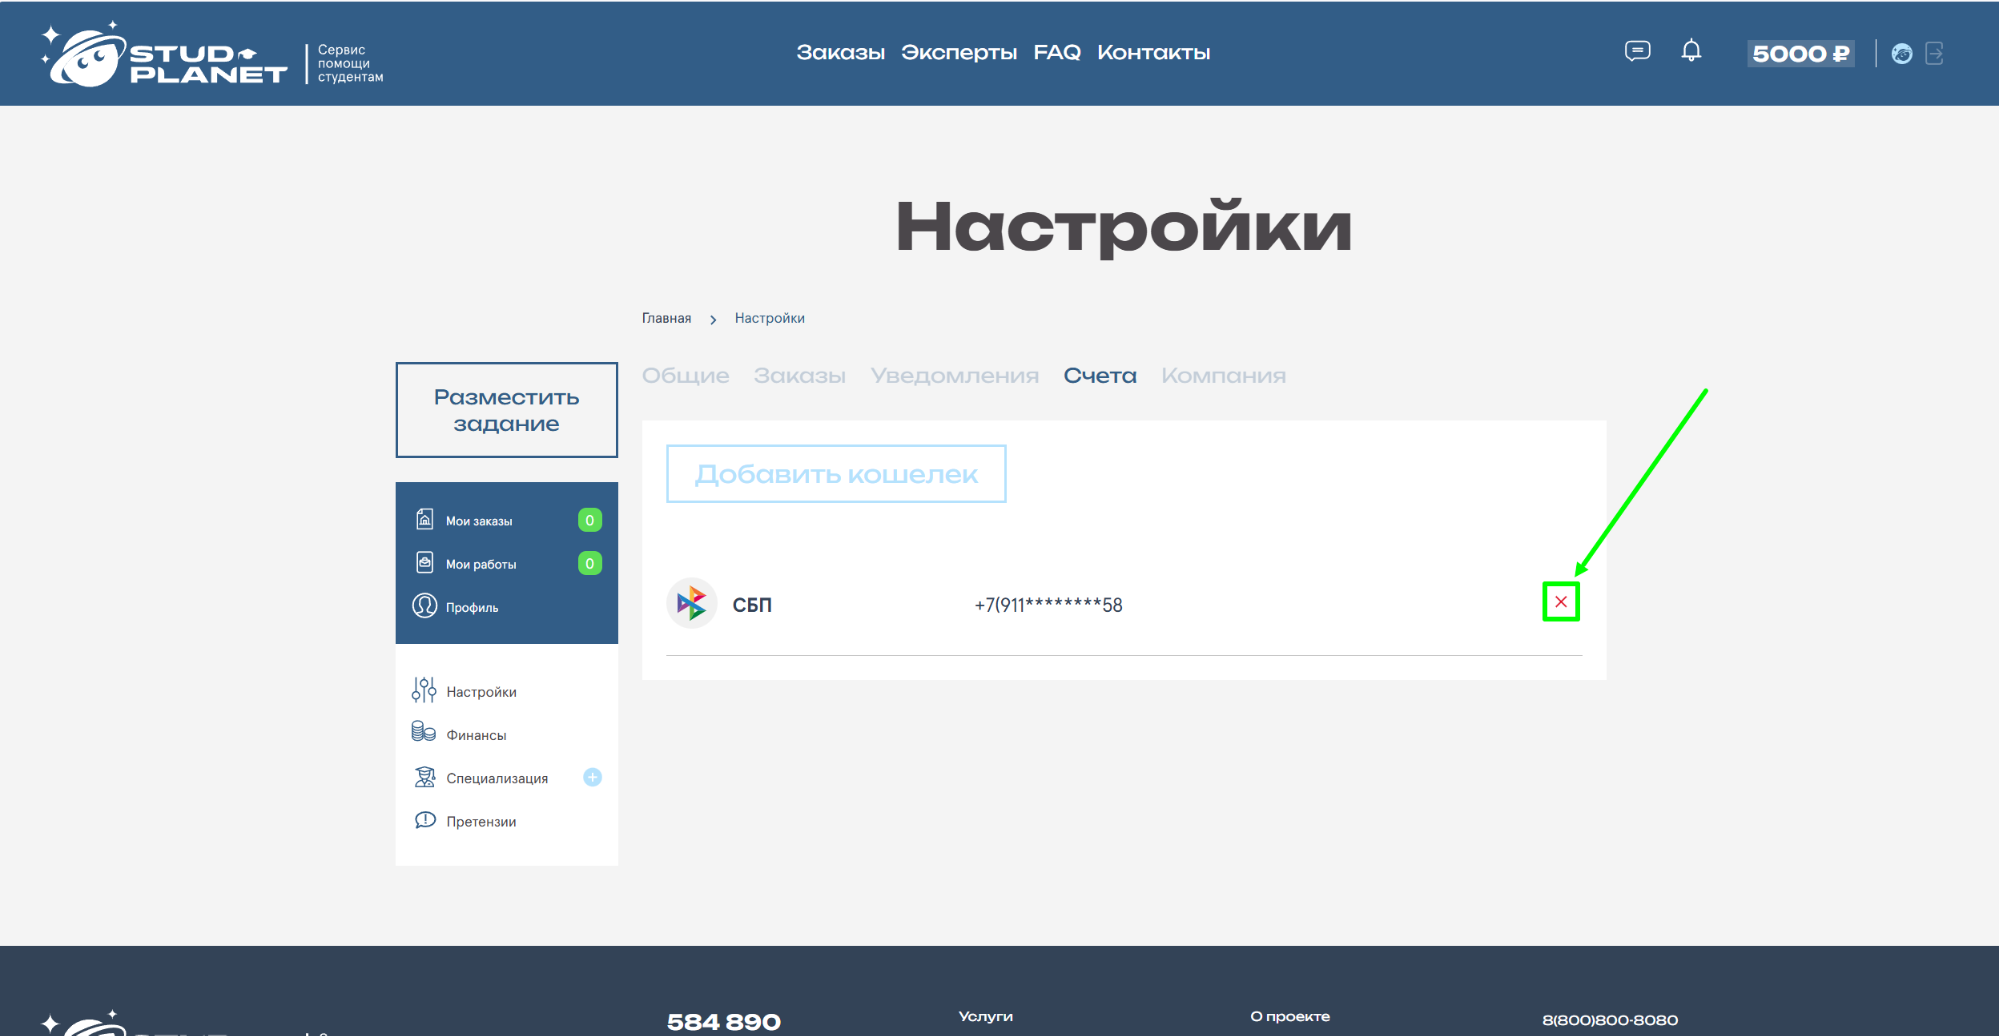Click the СБП payment system logo
Viewport: 1999px width, 1036px height.
pyautogui.click(x=692, y=604)
